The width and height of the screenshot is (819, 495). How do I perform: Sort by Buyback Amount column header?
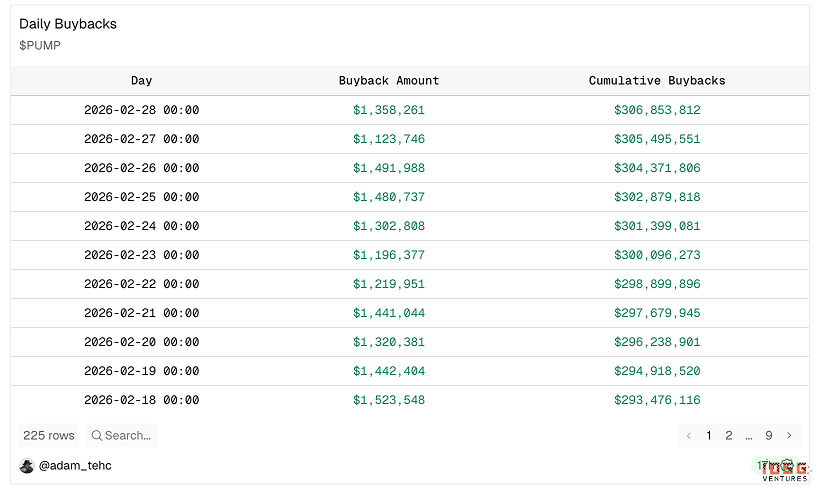pyautogui.click(x=389, y=81)
